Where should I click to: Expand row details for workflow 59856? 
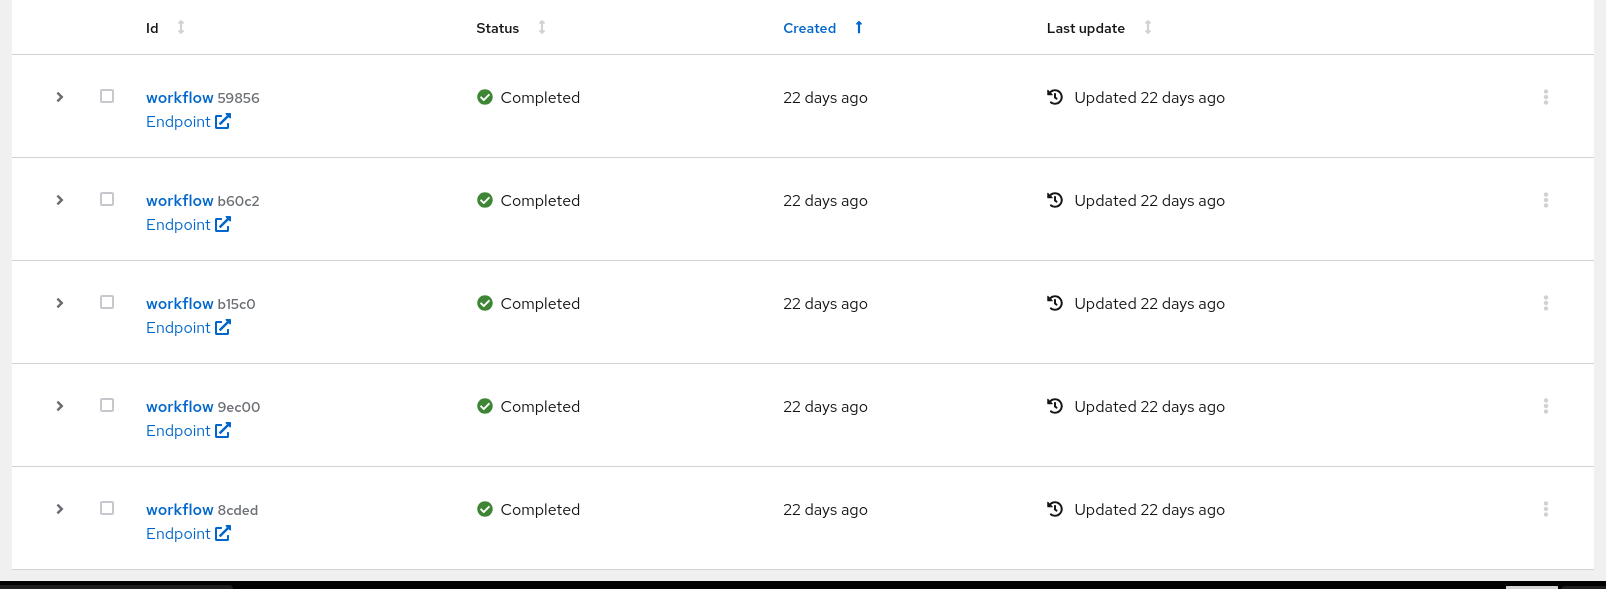click(60, 97)
